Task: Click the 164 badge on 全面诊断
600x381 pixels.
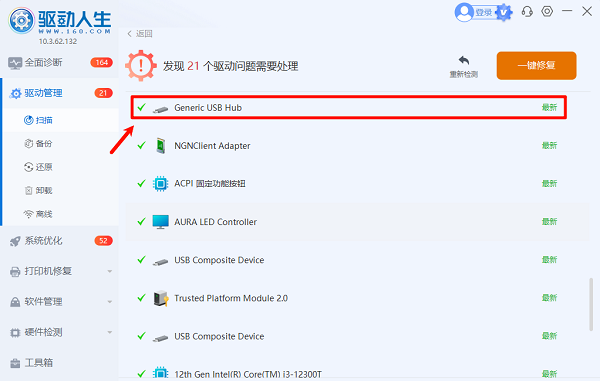Action: (101, 62)
